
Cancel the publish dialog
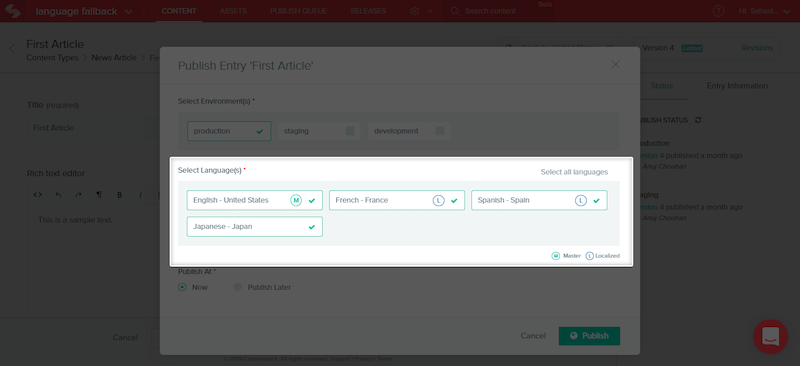[x=533, y=336]
